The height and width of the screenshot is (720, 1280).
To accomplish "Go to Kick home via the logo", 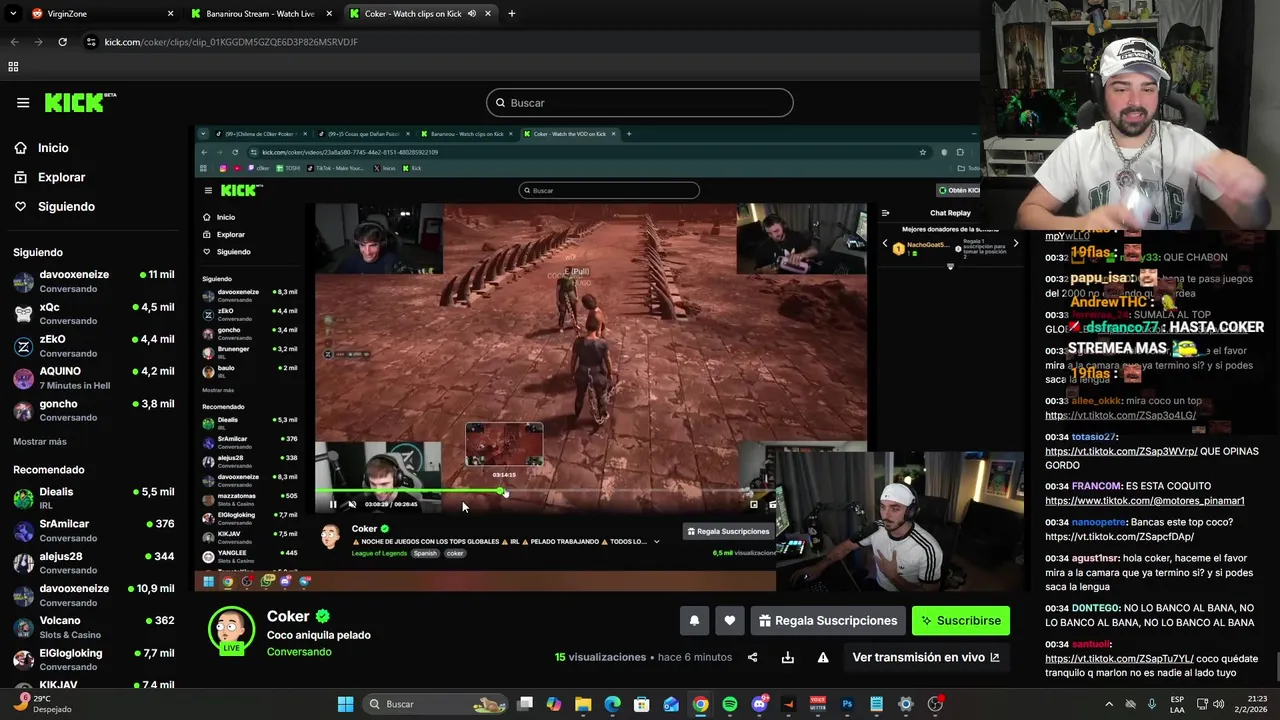I will (x=79, y=102).
